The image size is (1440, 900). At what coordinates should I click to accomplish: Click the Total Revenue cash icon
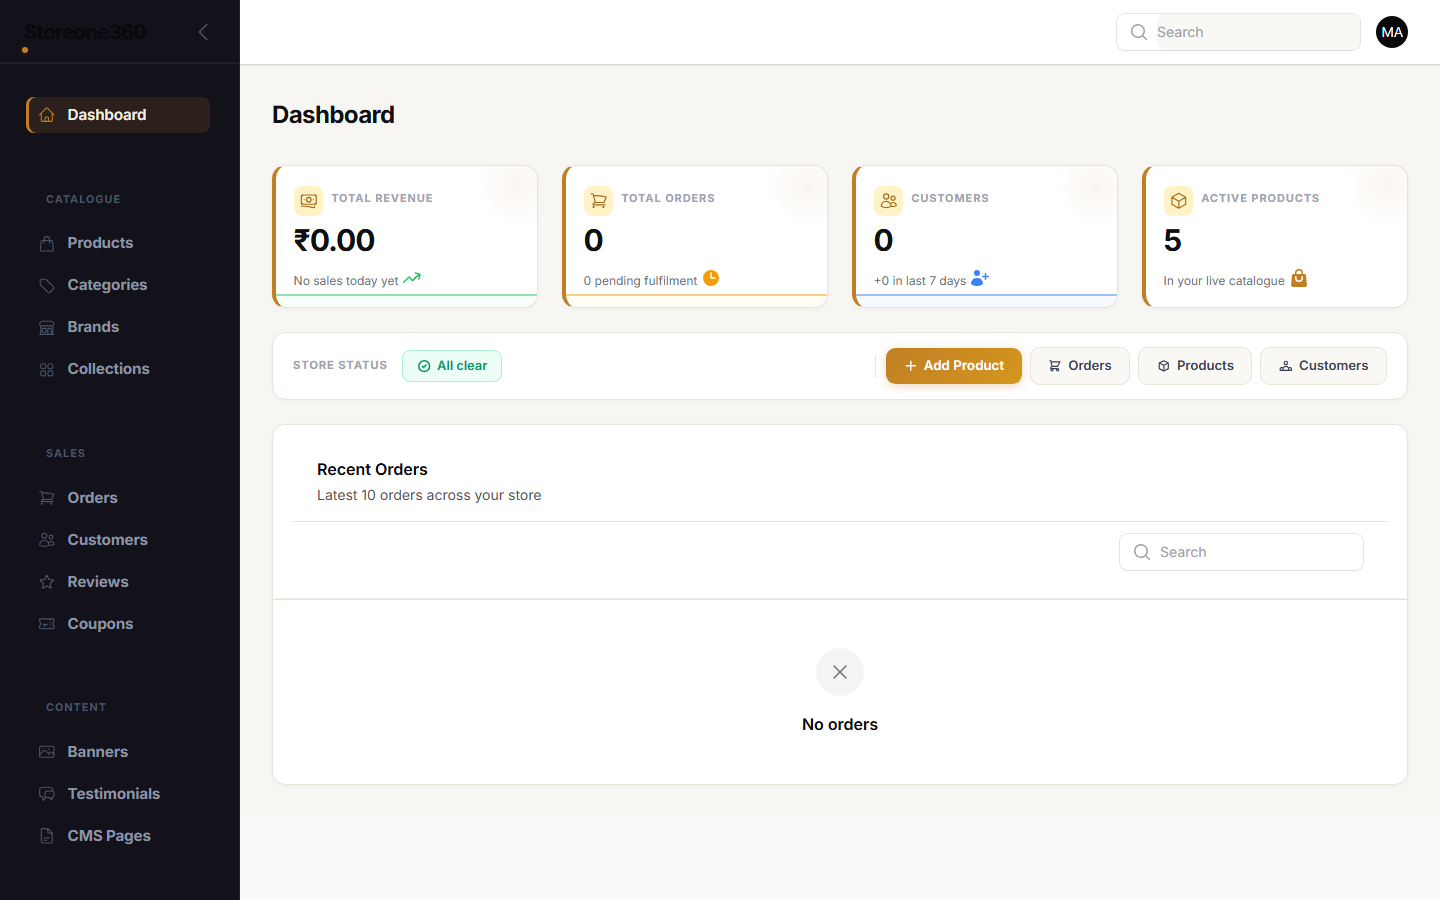(x=309, y=200)
